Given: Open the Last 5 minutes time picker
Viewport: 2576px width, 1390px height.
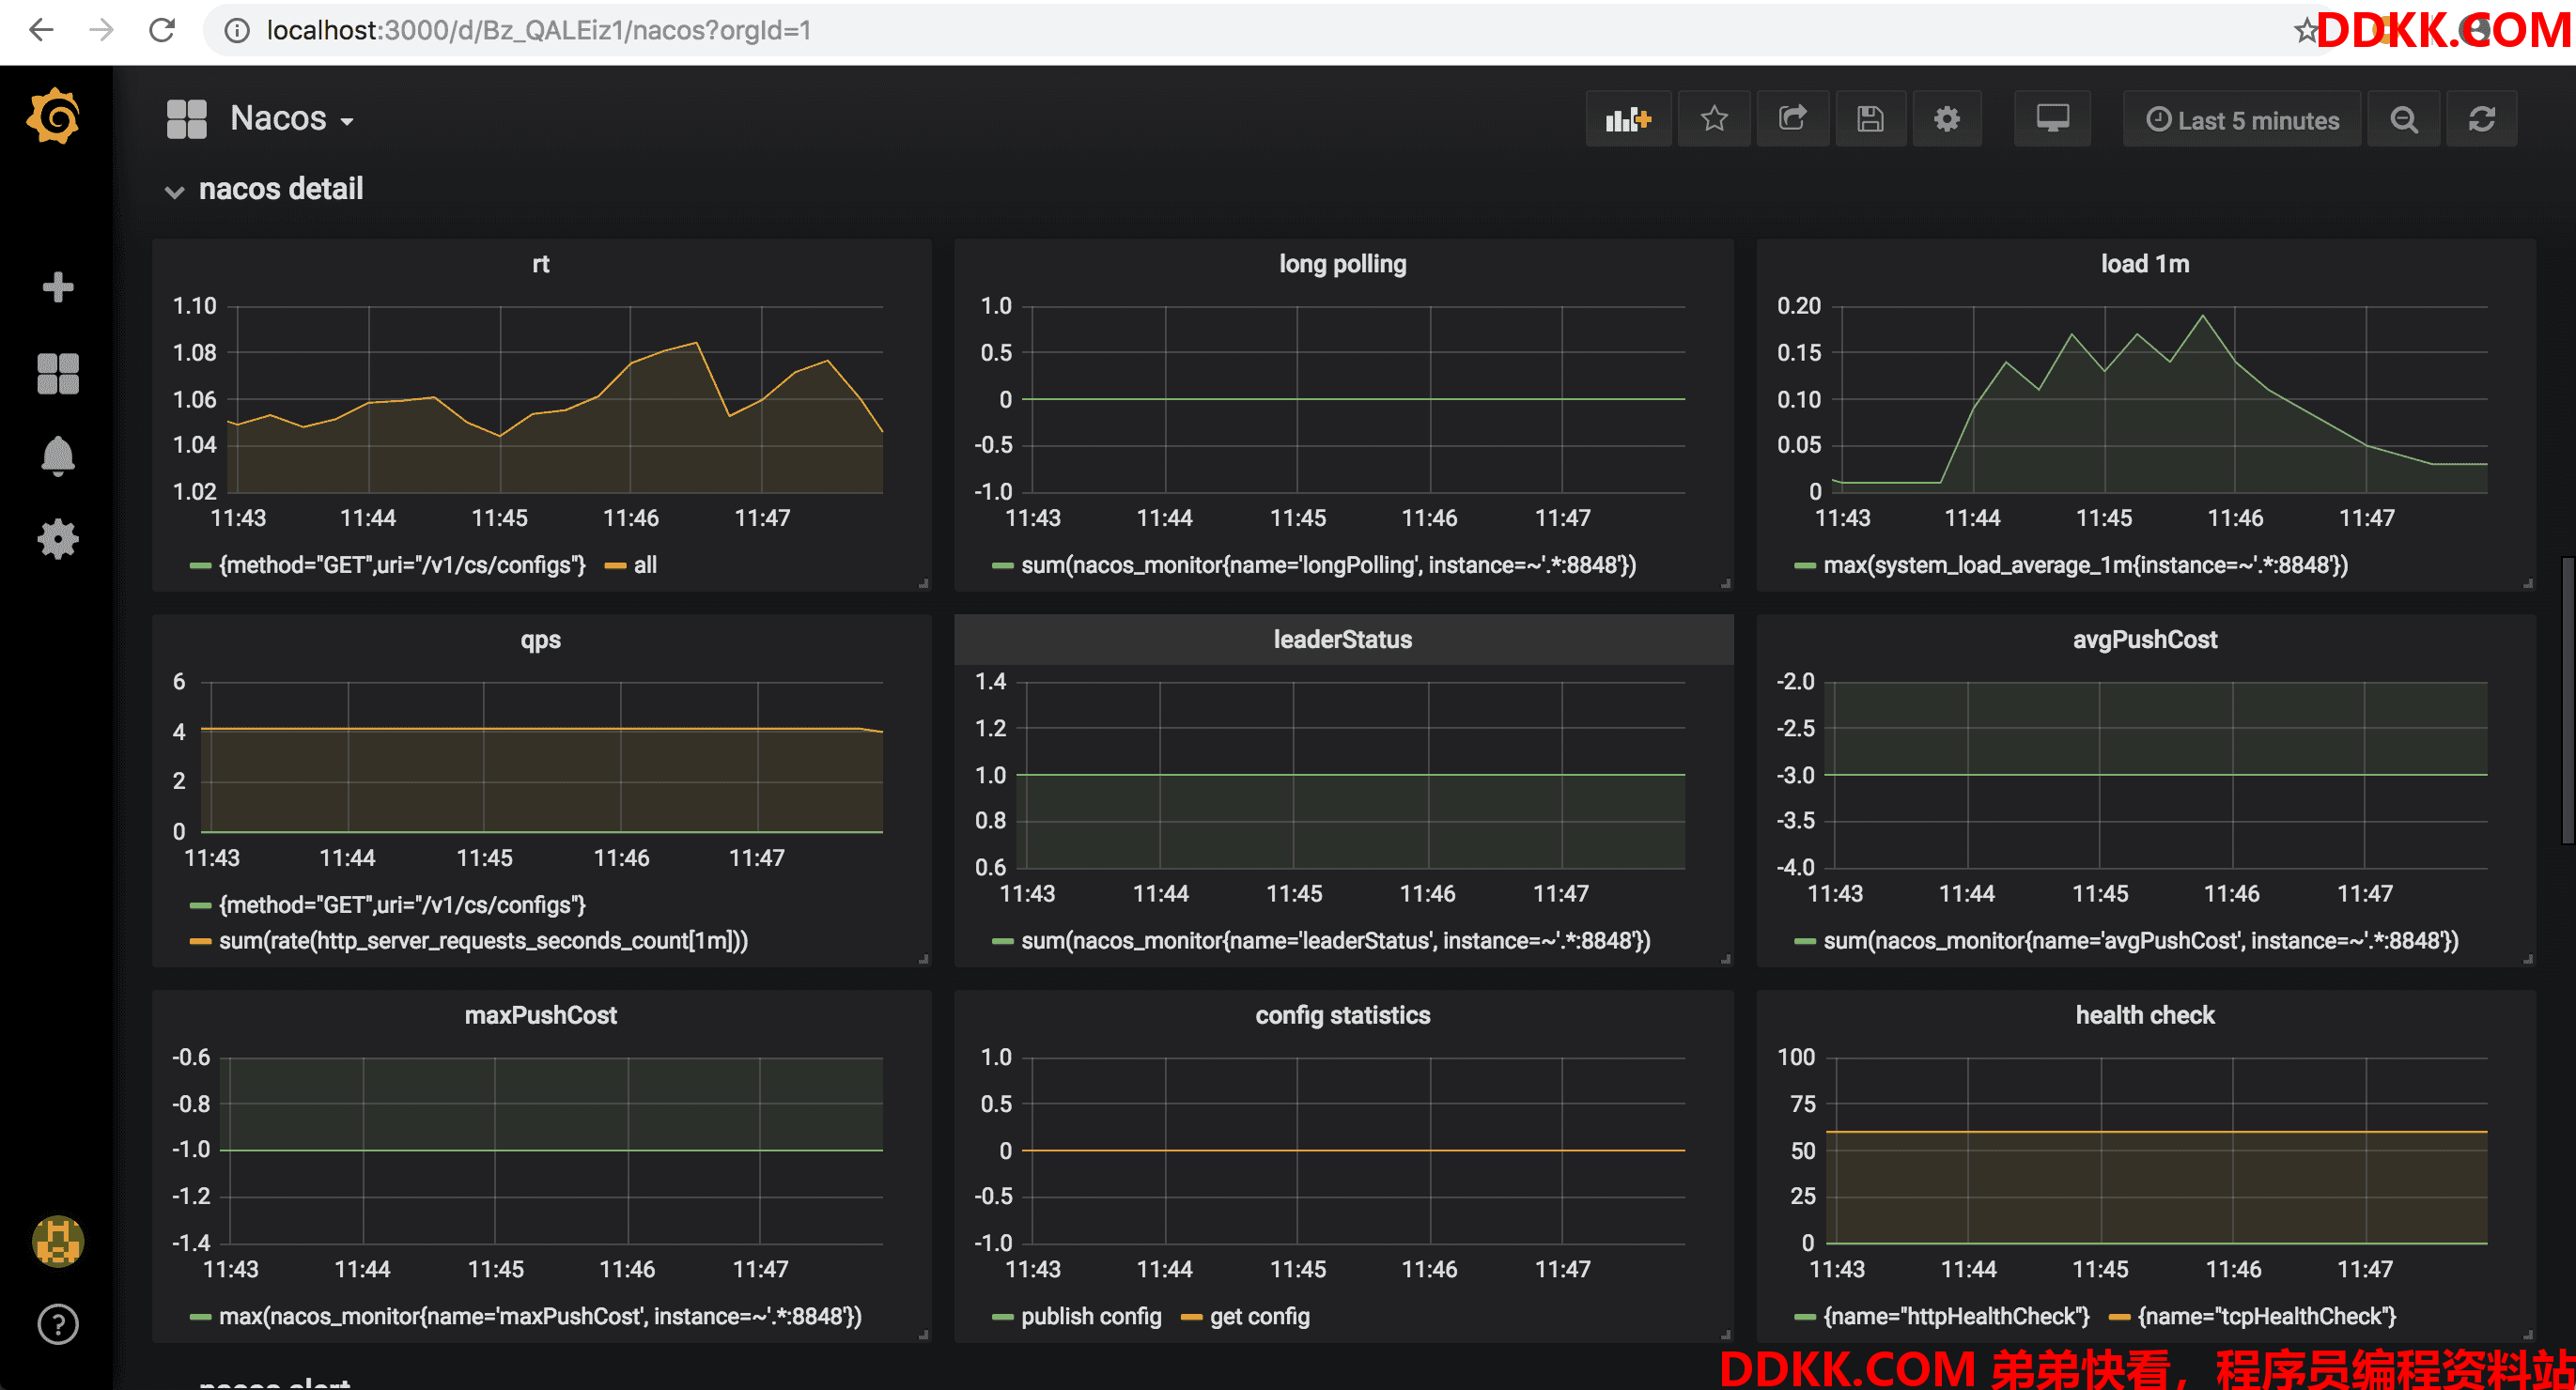Looking at the screenshot, I should 2242,120.
